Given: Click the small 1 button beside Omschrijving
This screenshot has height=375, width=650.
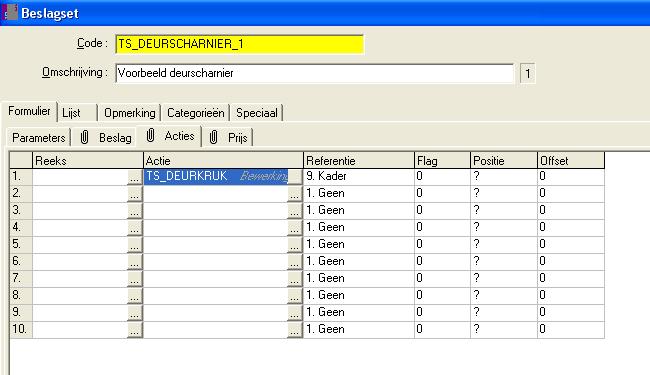Looking at the screenshot, I should (528, 74).
